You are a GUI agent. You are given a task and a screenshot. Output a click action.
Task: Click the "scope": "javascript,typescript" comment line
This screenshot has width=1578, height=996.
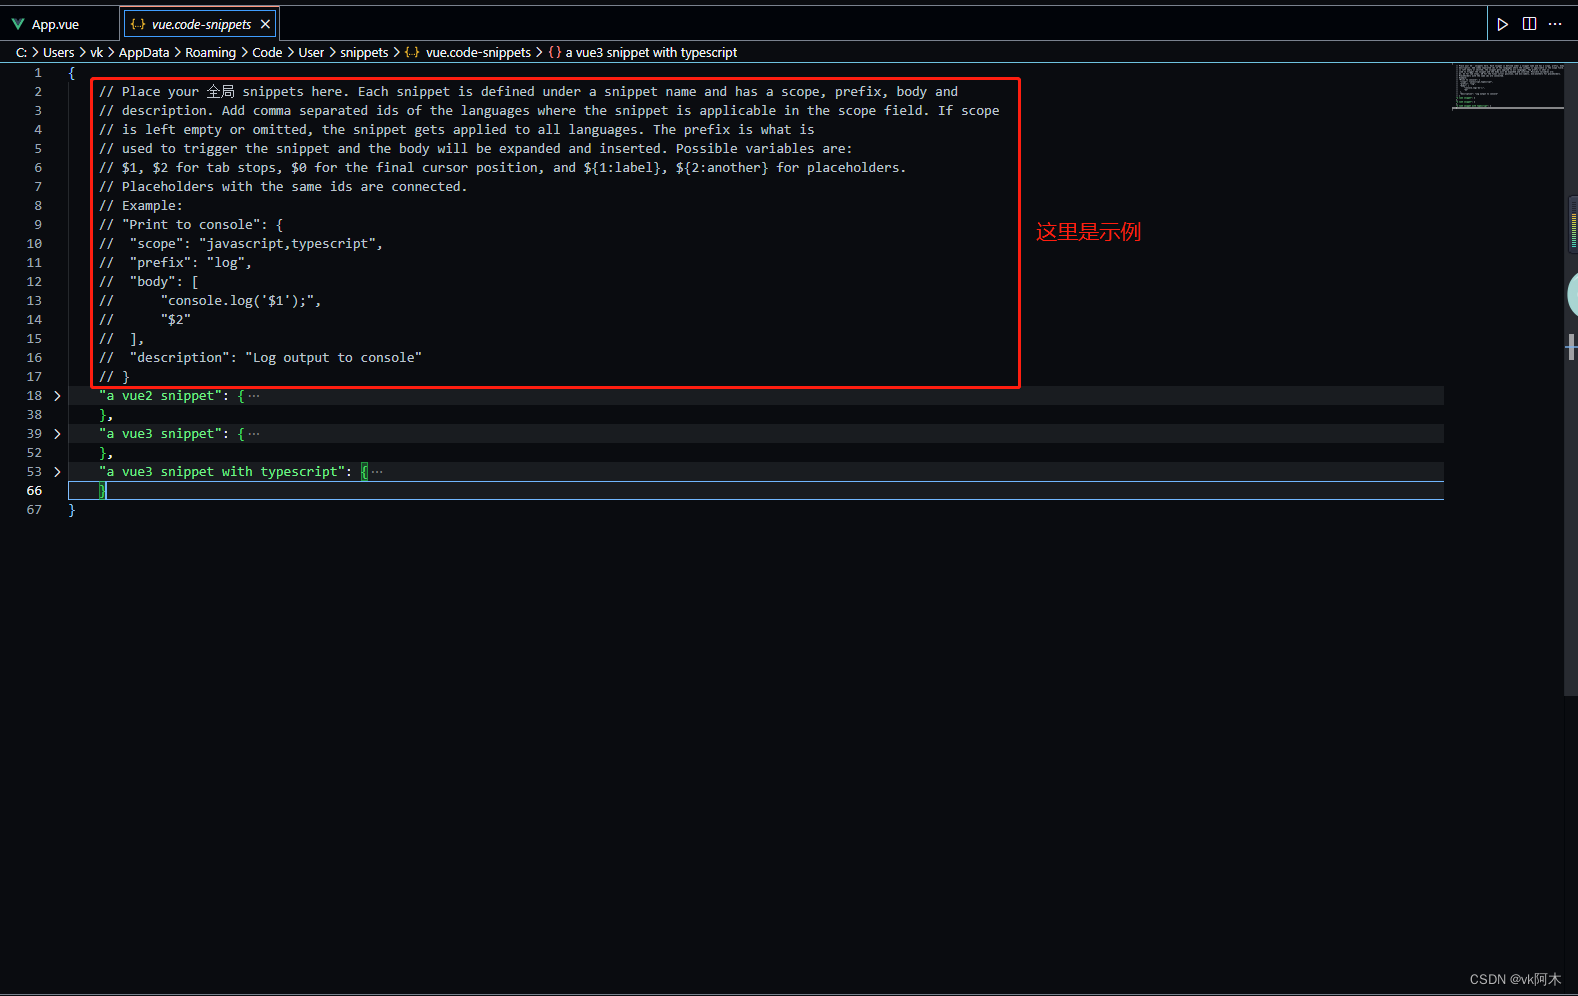[241, 244]
